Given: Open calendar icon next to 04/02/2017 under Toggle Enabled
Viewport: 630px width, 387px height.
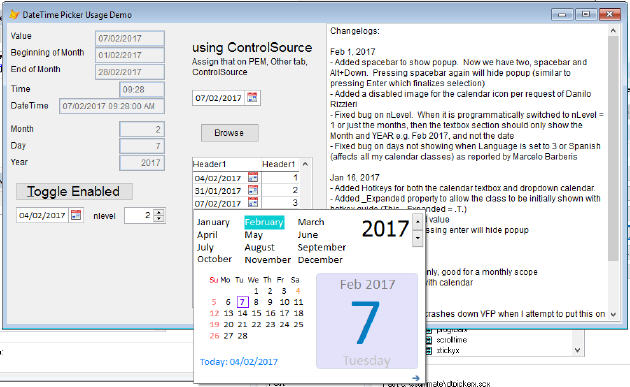Looking at the screenshot, I should [76, 215].
